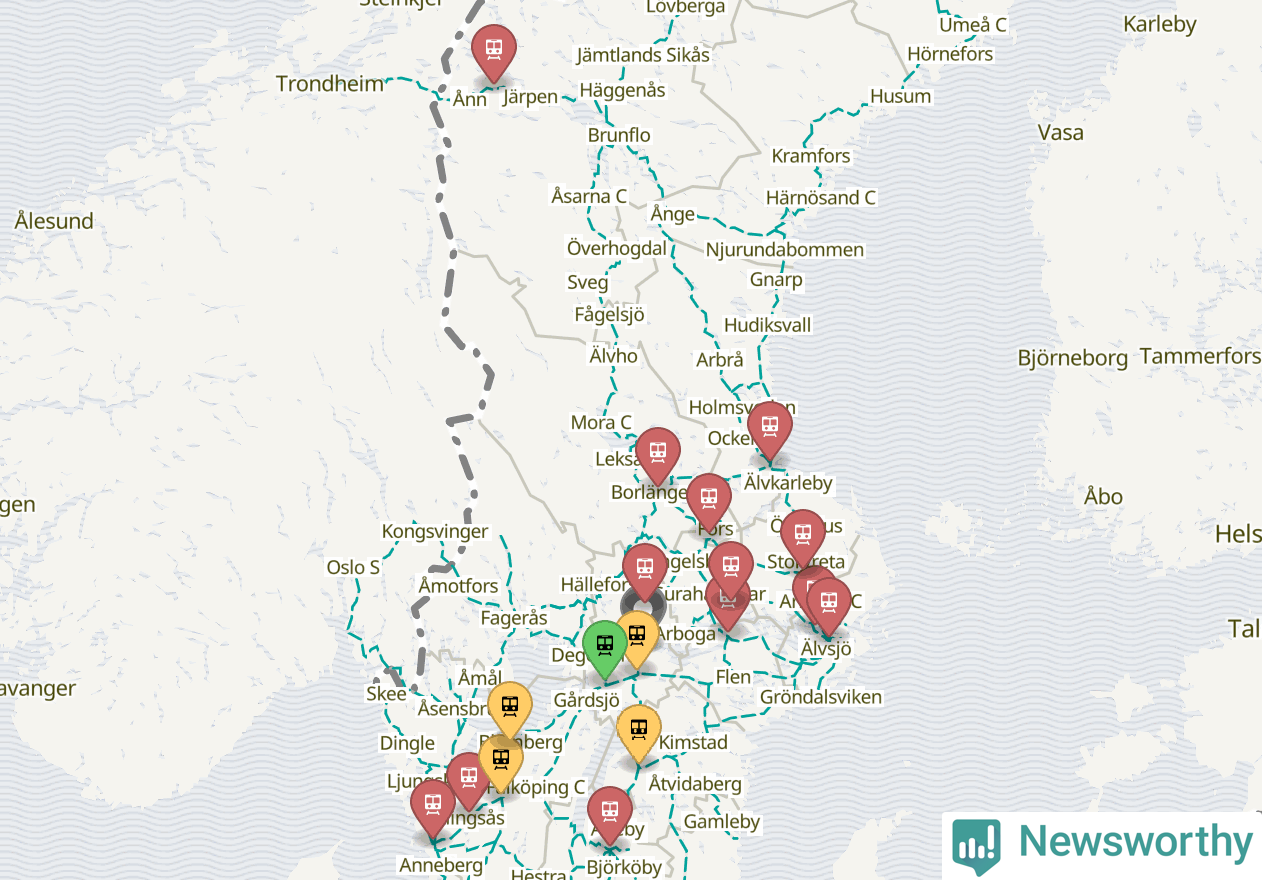Viewport: 1262px width, 880px height.
Task: Click the Vasa city label
Action: [x=1060, y=132]
